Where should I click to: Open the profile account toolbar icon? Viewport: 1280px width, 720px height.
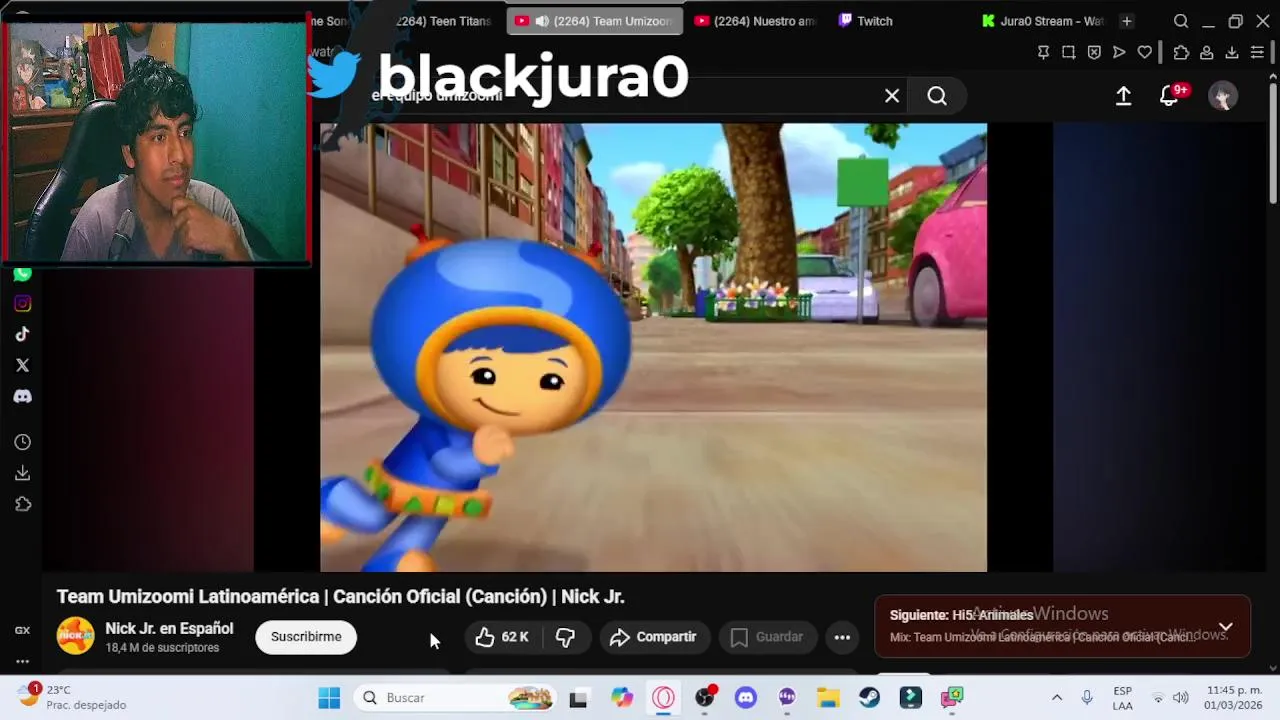tap(1206, 52)
